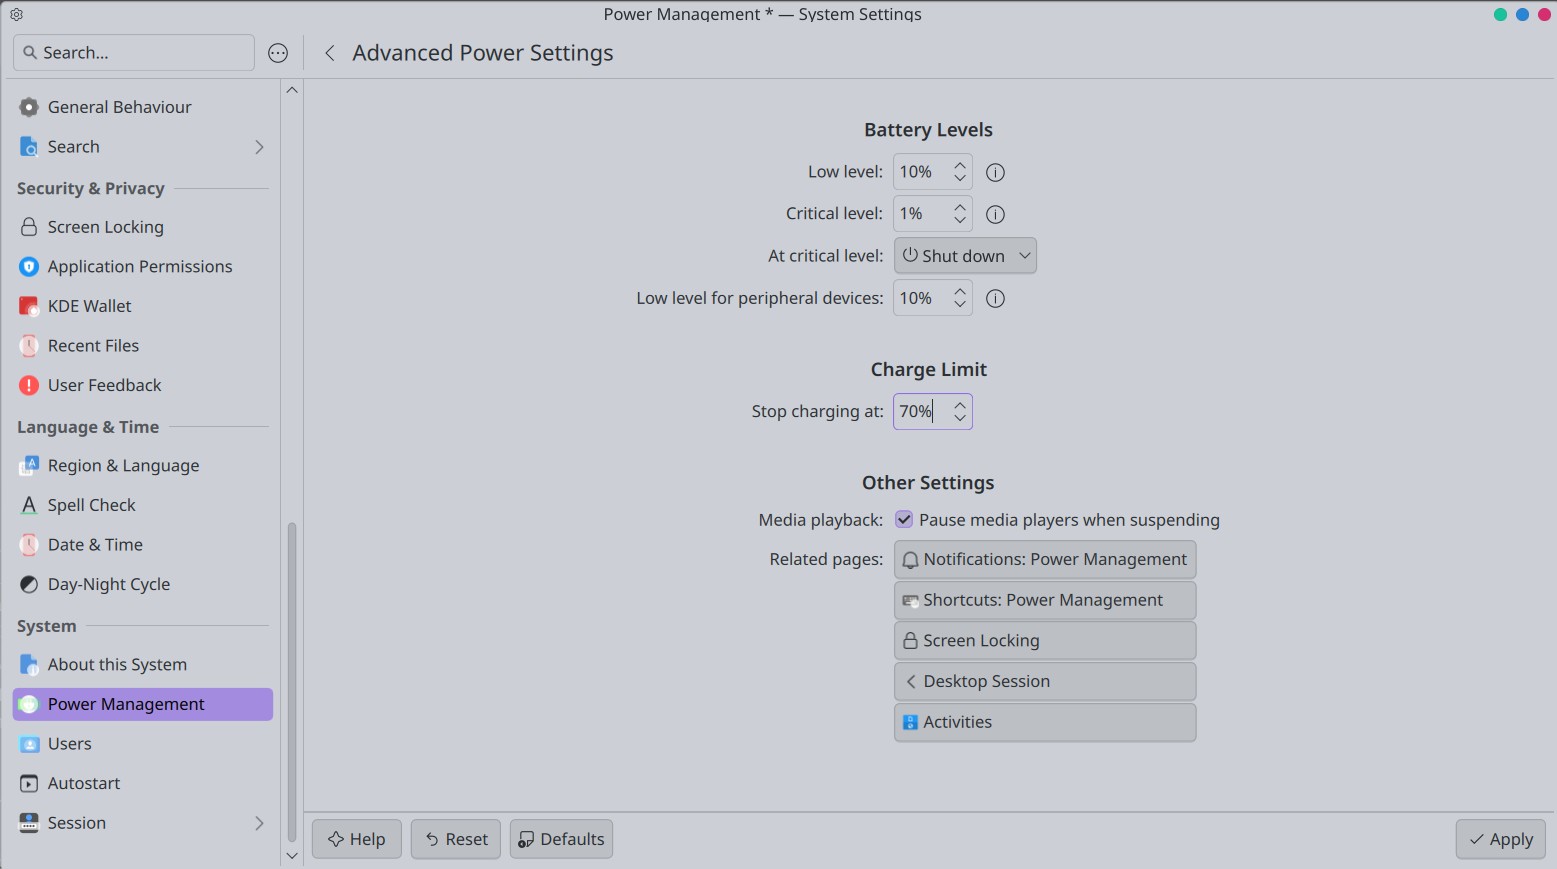
Task: Open the At critical level dropdown
Action: coord(965,256)
